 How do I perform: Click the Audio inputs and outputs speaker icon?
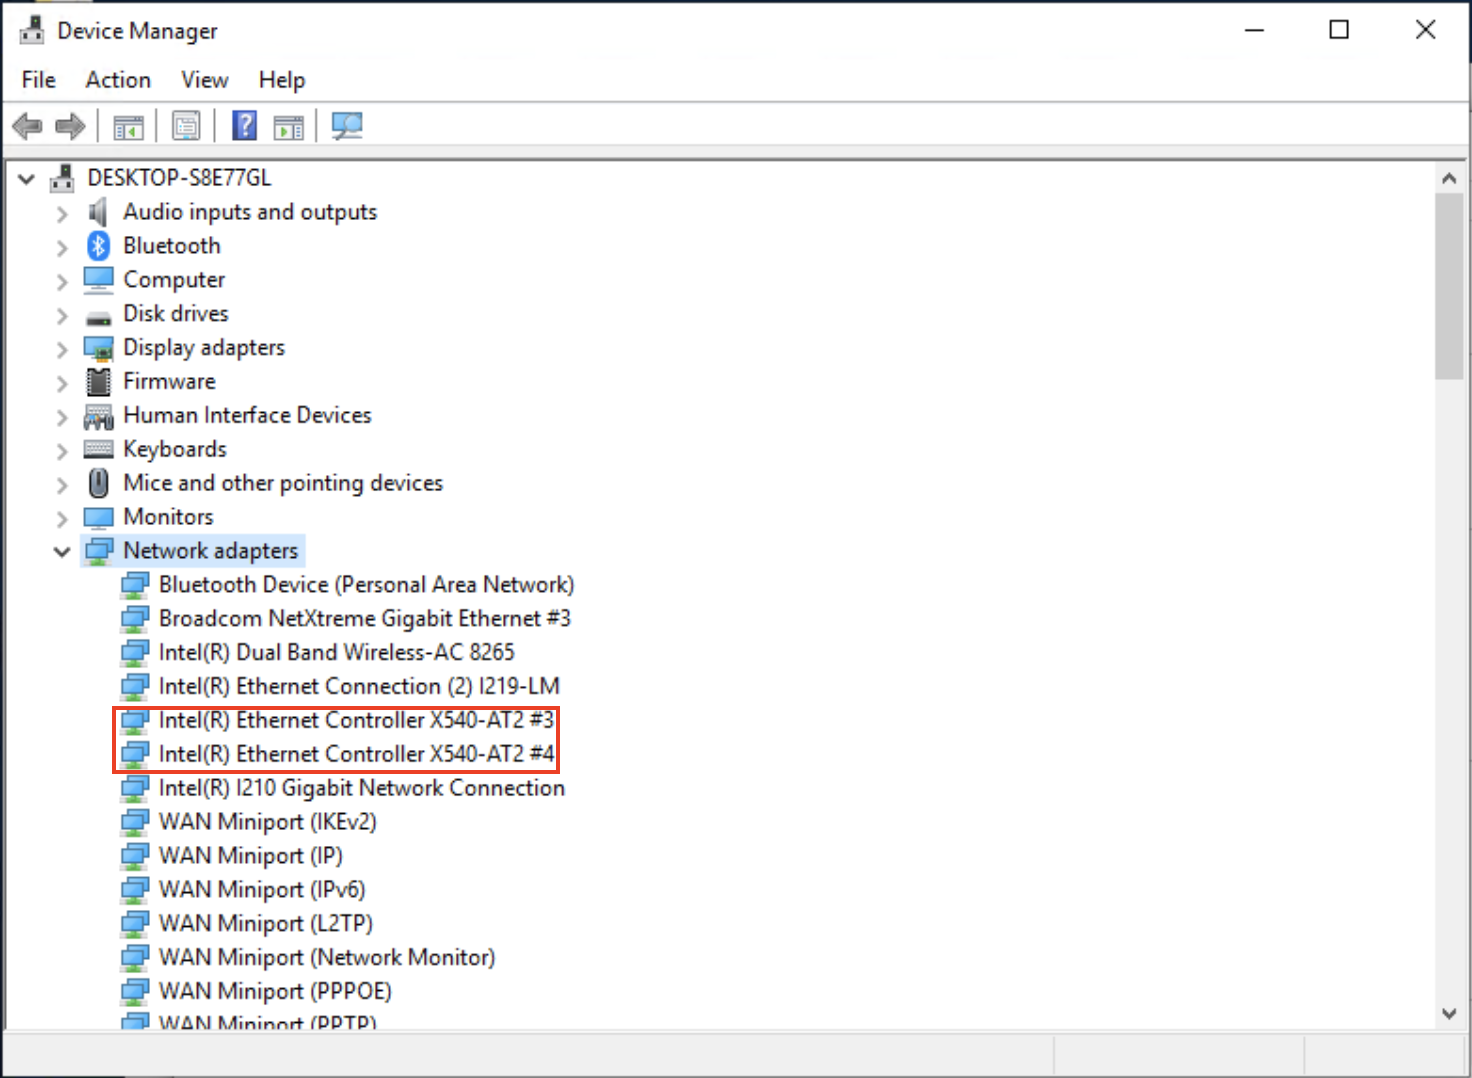coord(98,212)
